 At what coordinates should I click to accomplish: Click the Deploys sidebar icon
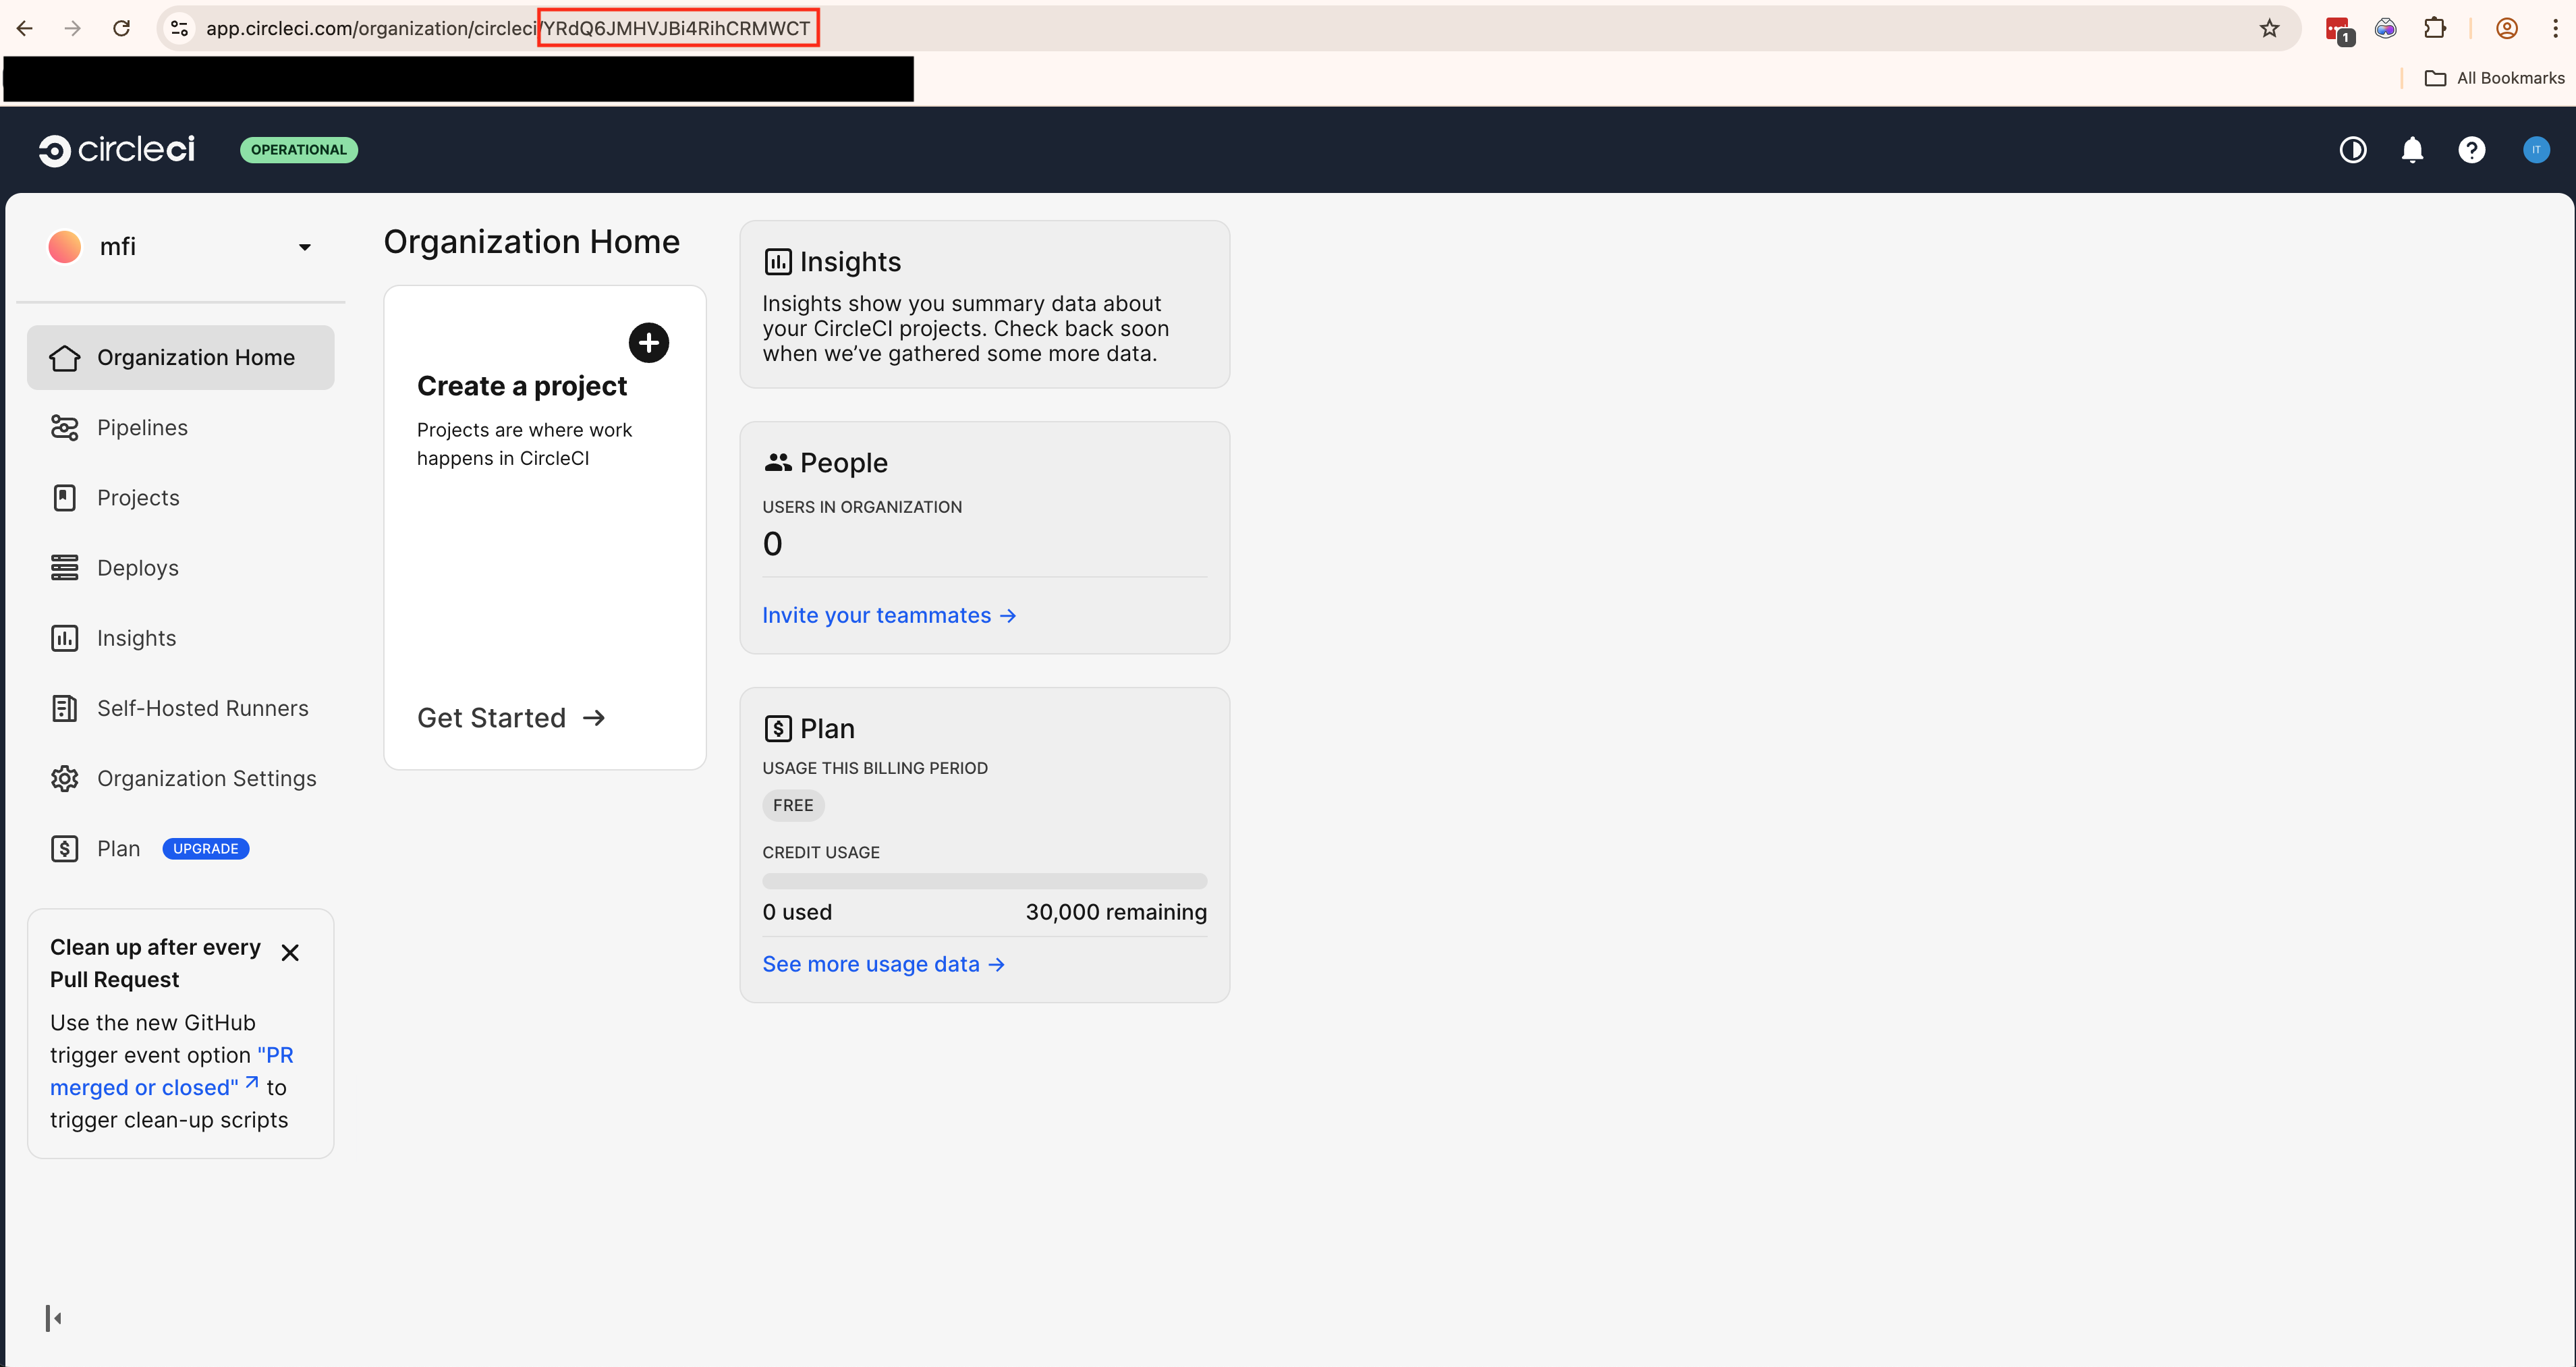(x=65, y=568)
